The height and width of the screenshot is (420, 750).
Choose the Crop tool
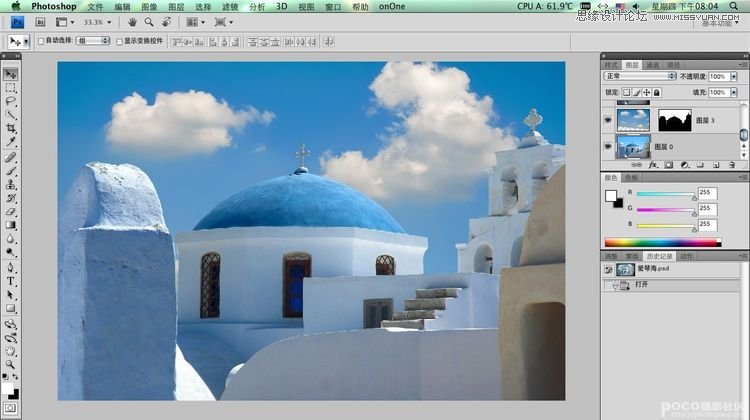coord(10,129)
